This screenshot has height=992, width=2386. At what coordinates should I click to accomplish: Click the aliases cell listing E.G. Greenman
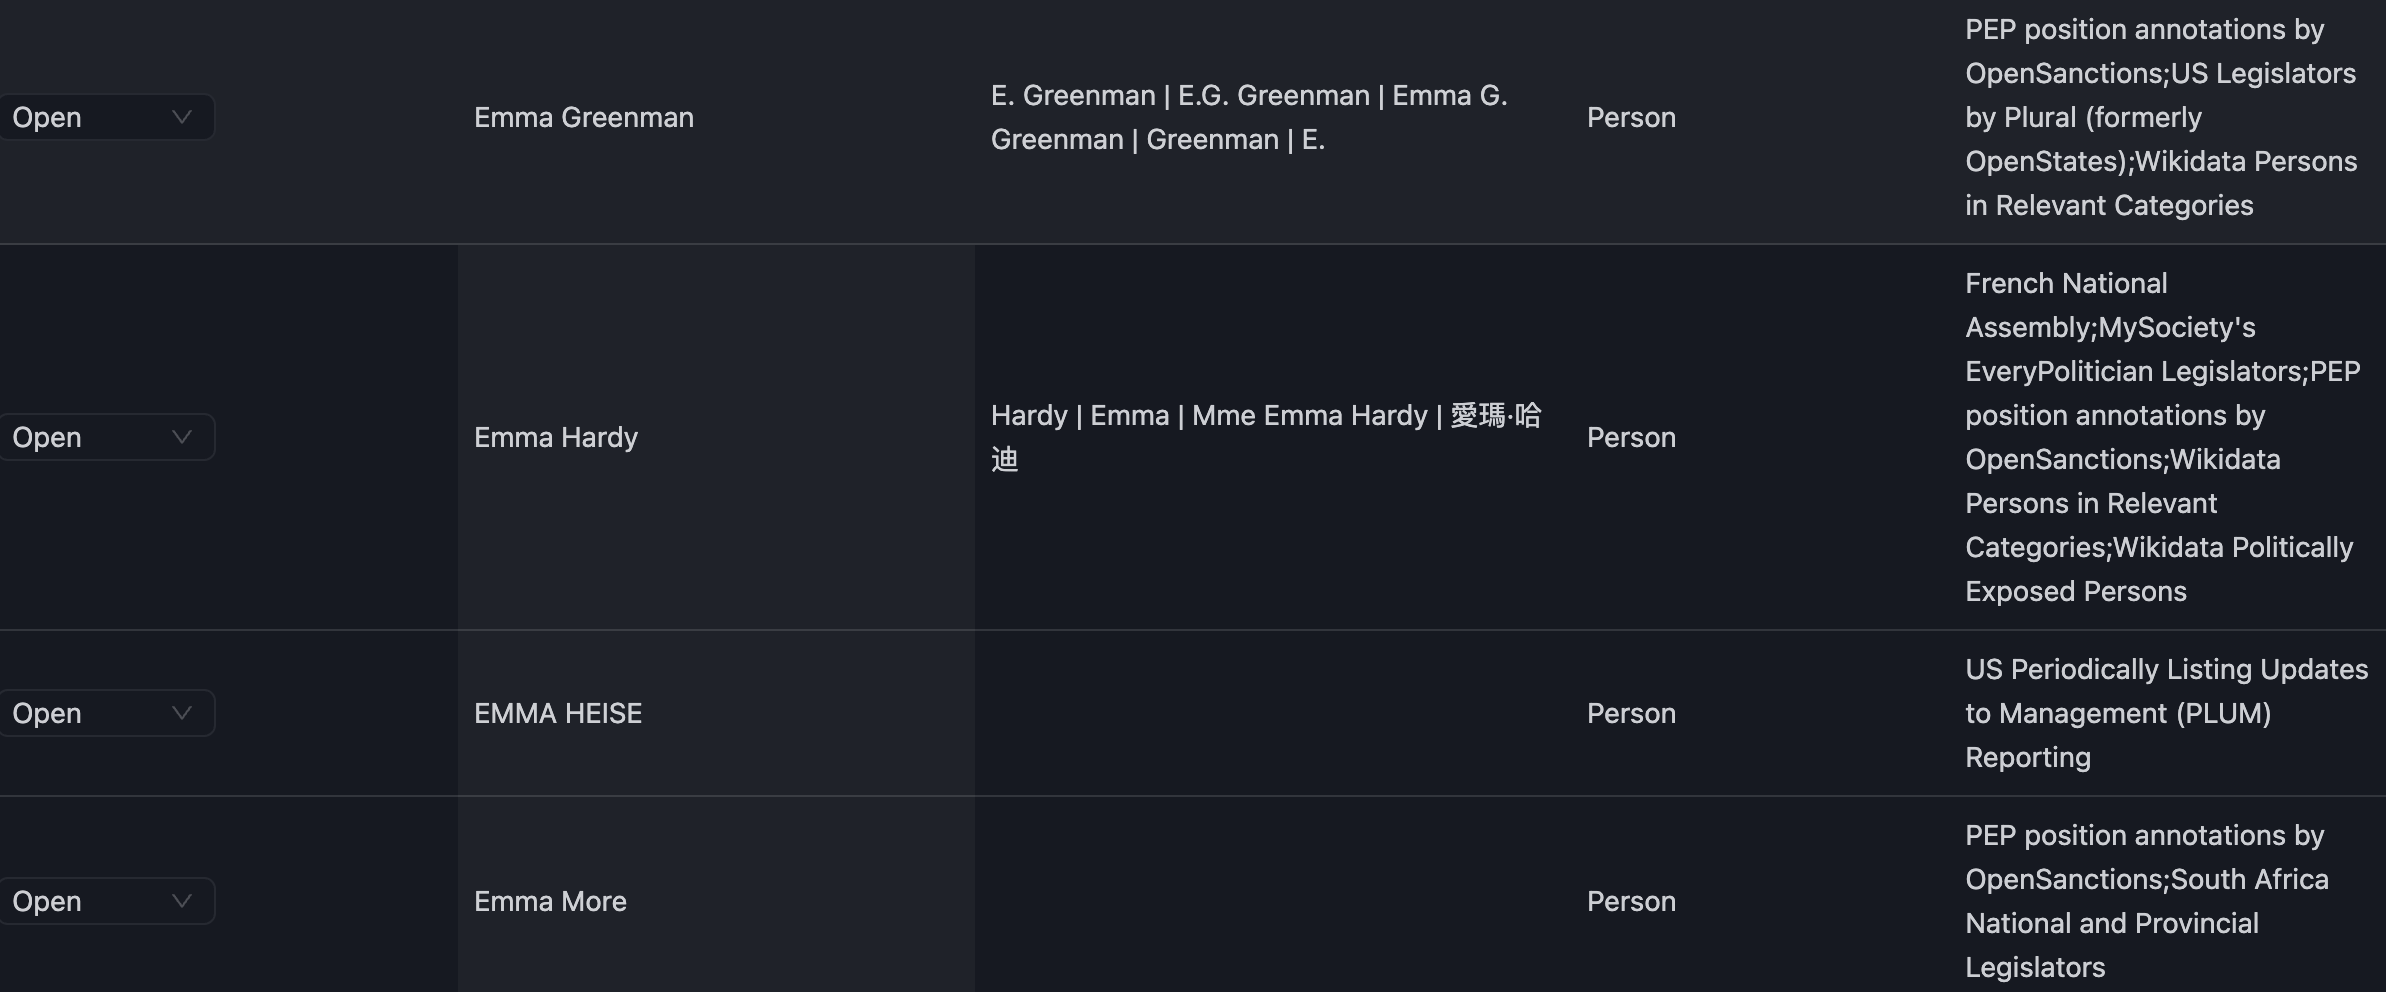coord(1249,117)
